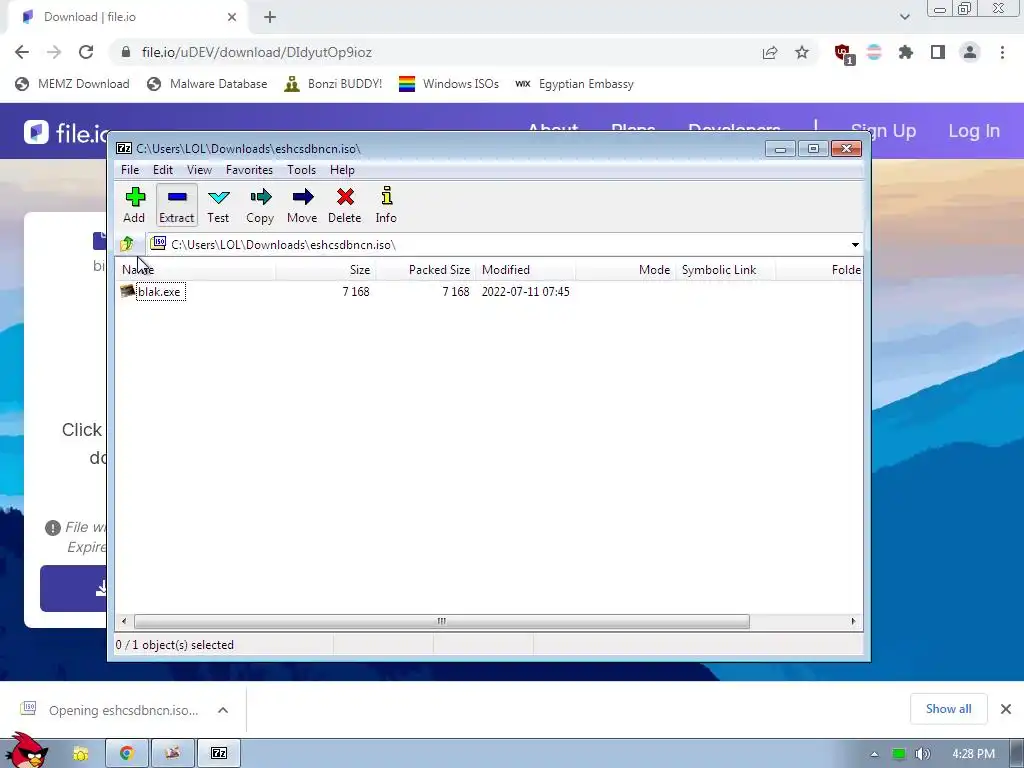Click the scroll right arrow in 7-Zip
This screenshot has width=1024, height=768.
point(854,621)
